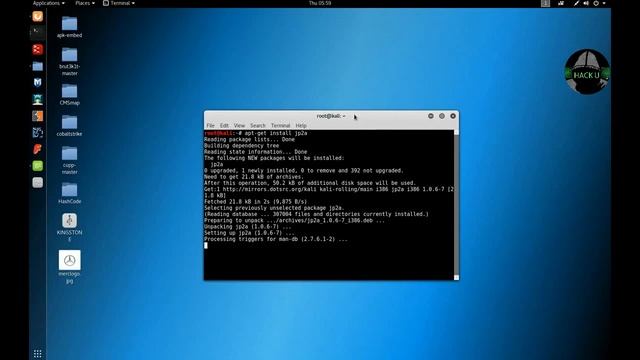
Task: Click the terminal vertical scrollbar
Action: (456, 204)
